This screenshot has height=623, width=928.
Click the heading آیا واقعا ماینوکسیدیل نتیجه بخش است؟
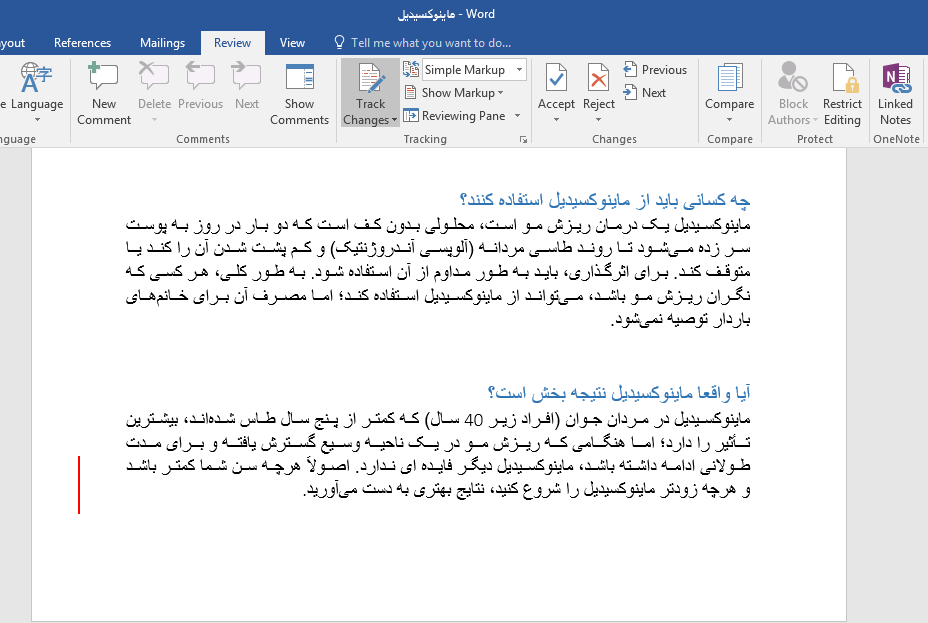pos(619,392)
